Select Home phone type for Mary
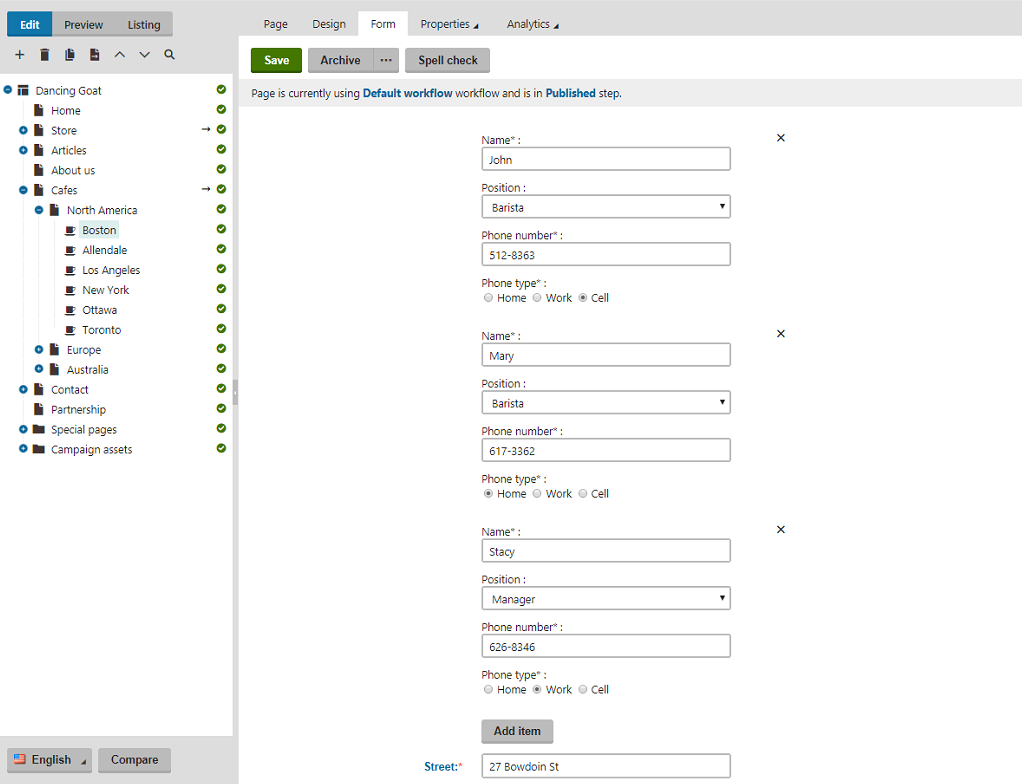Image resolution: width=1022 pixels, height=784 pixels. (488, 494)
